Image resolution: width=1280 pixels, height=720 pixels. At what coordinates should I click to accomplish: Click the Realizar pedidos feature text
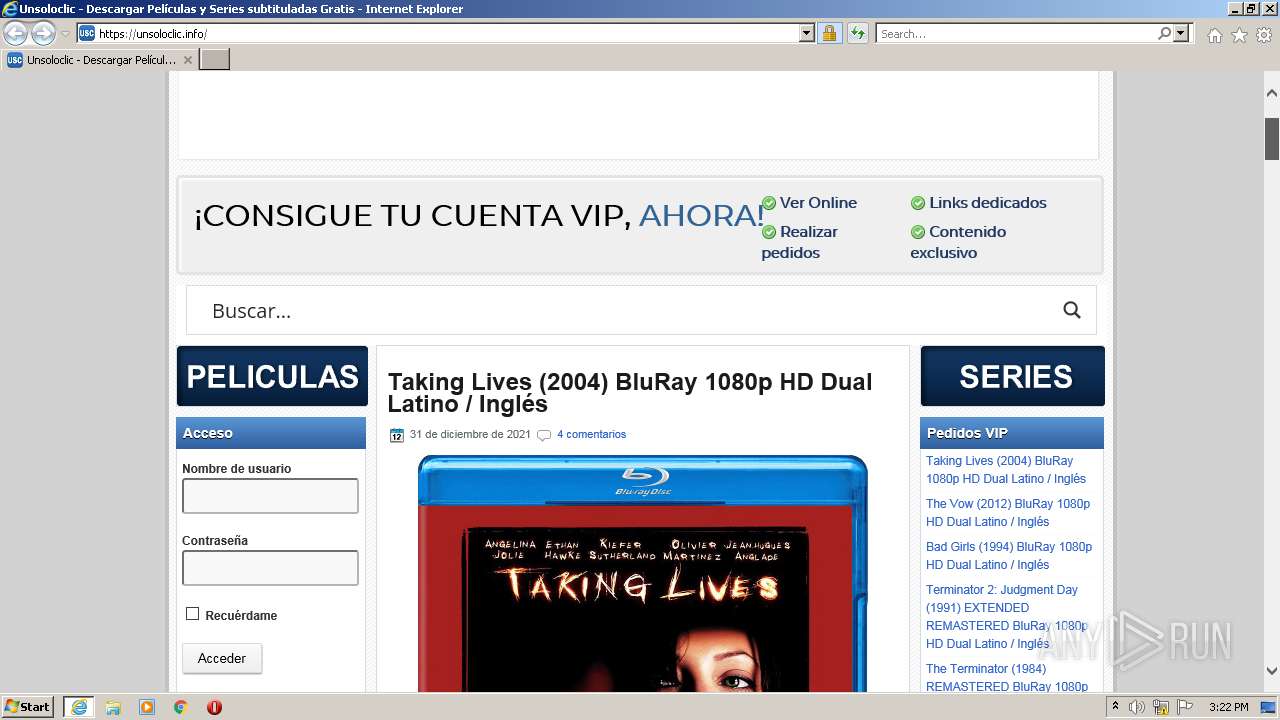coord(800,242)
